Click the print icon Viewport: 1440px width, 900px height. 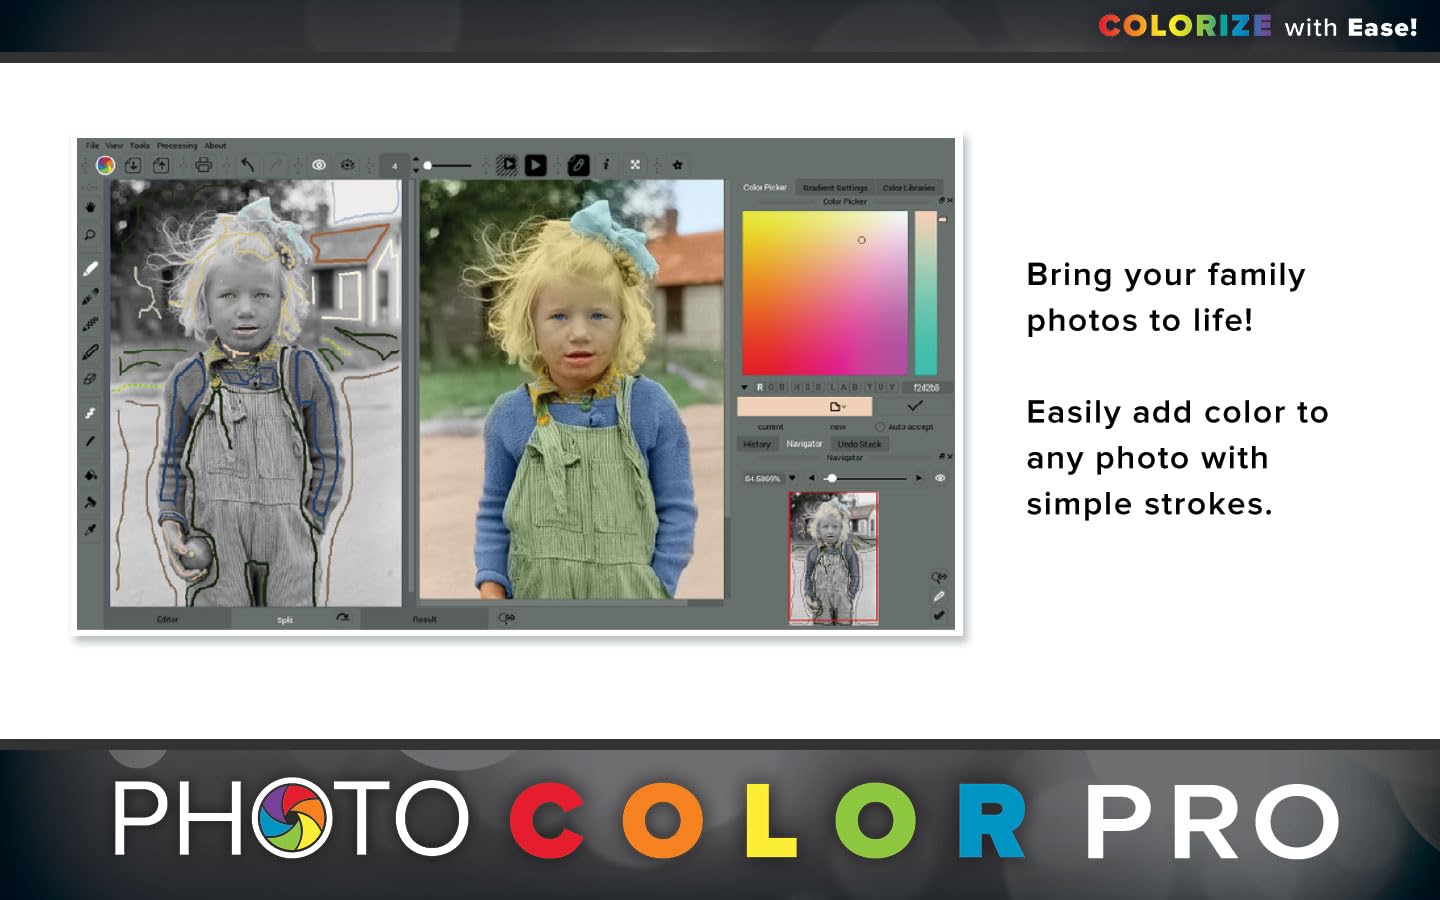[203, 165]
